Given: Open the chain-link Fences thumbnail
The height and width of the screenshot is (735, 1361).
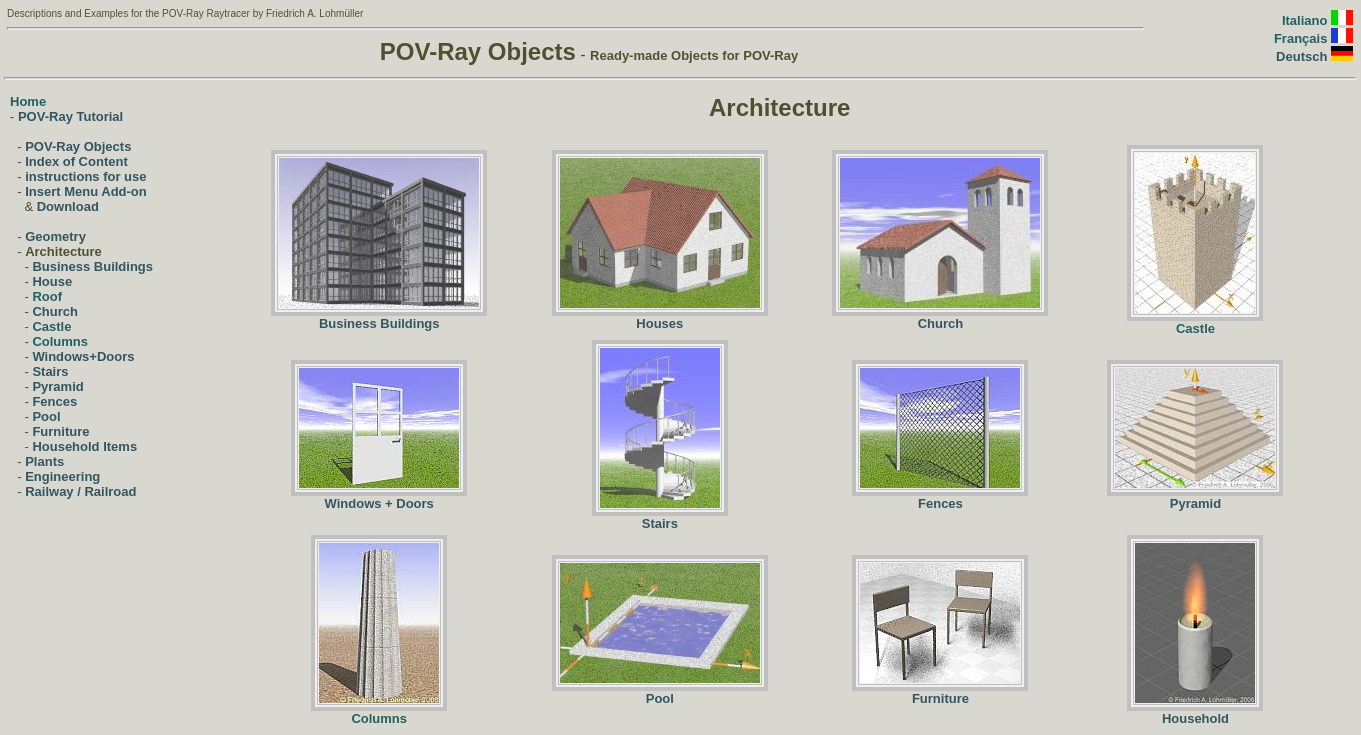Looking at the screenshot, I should pyautogui.click(x=939, y=428).
